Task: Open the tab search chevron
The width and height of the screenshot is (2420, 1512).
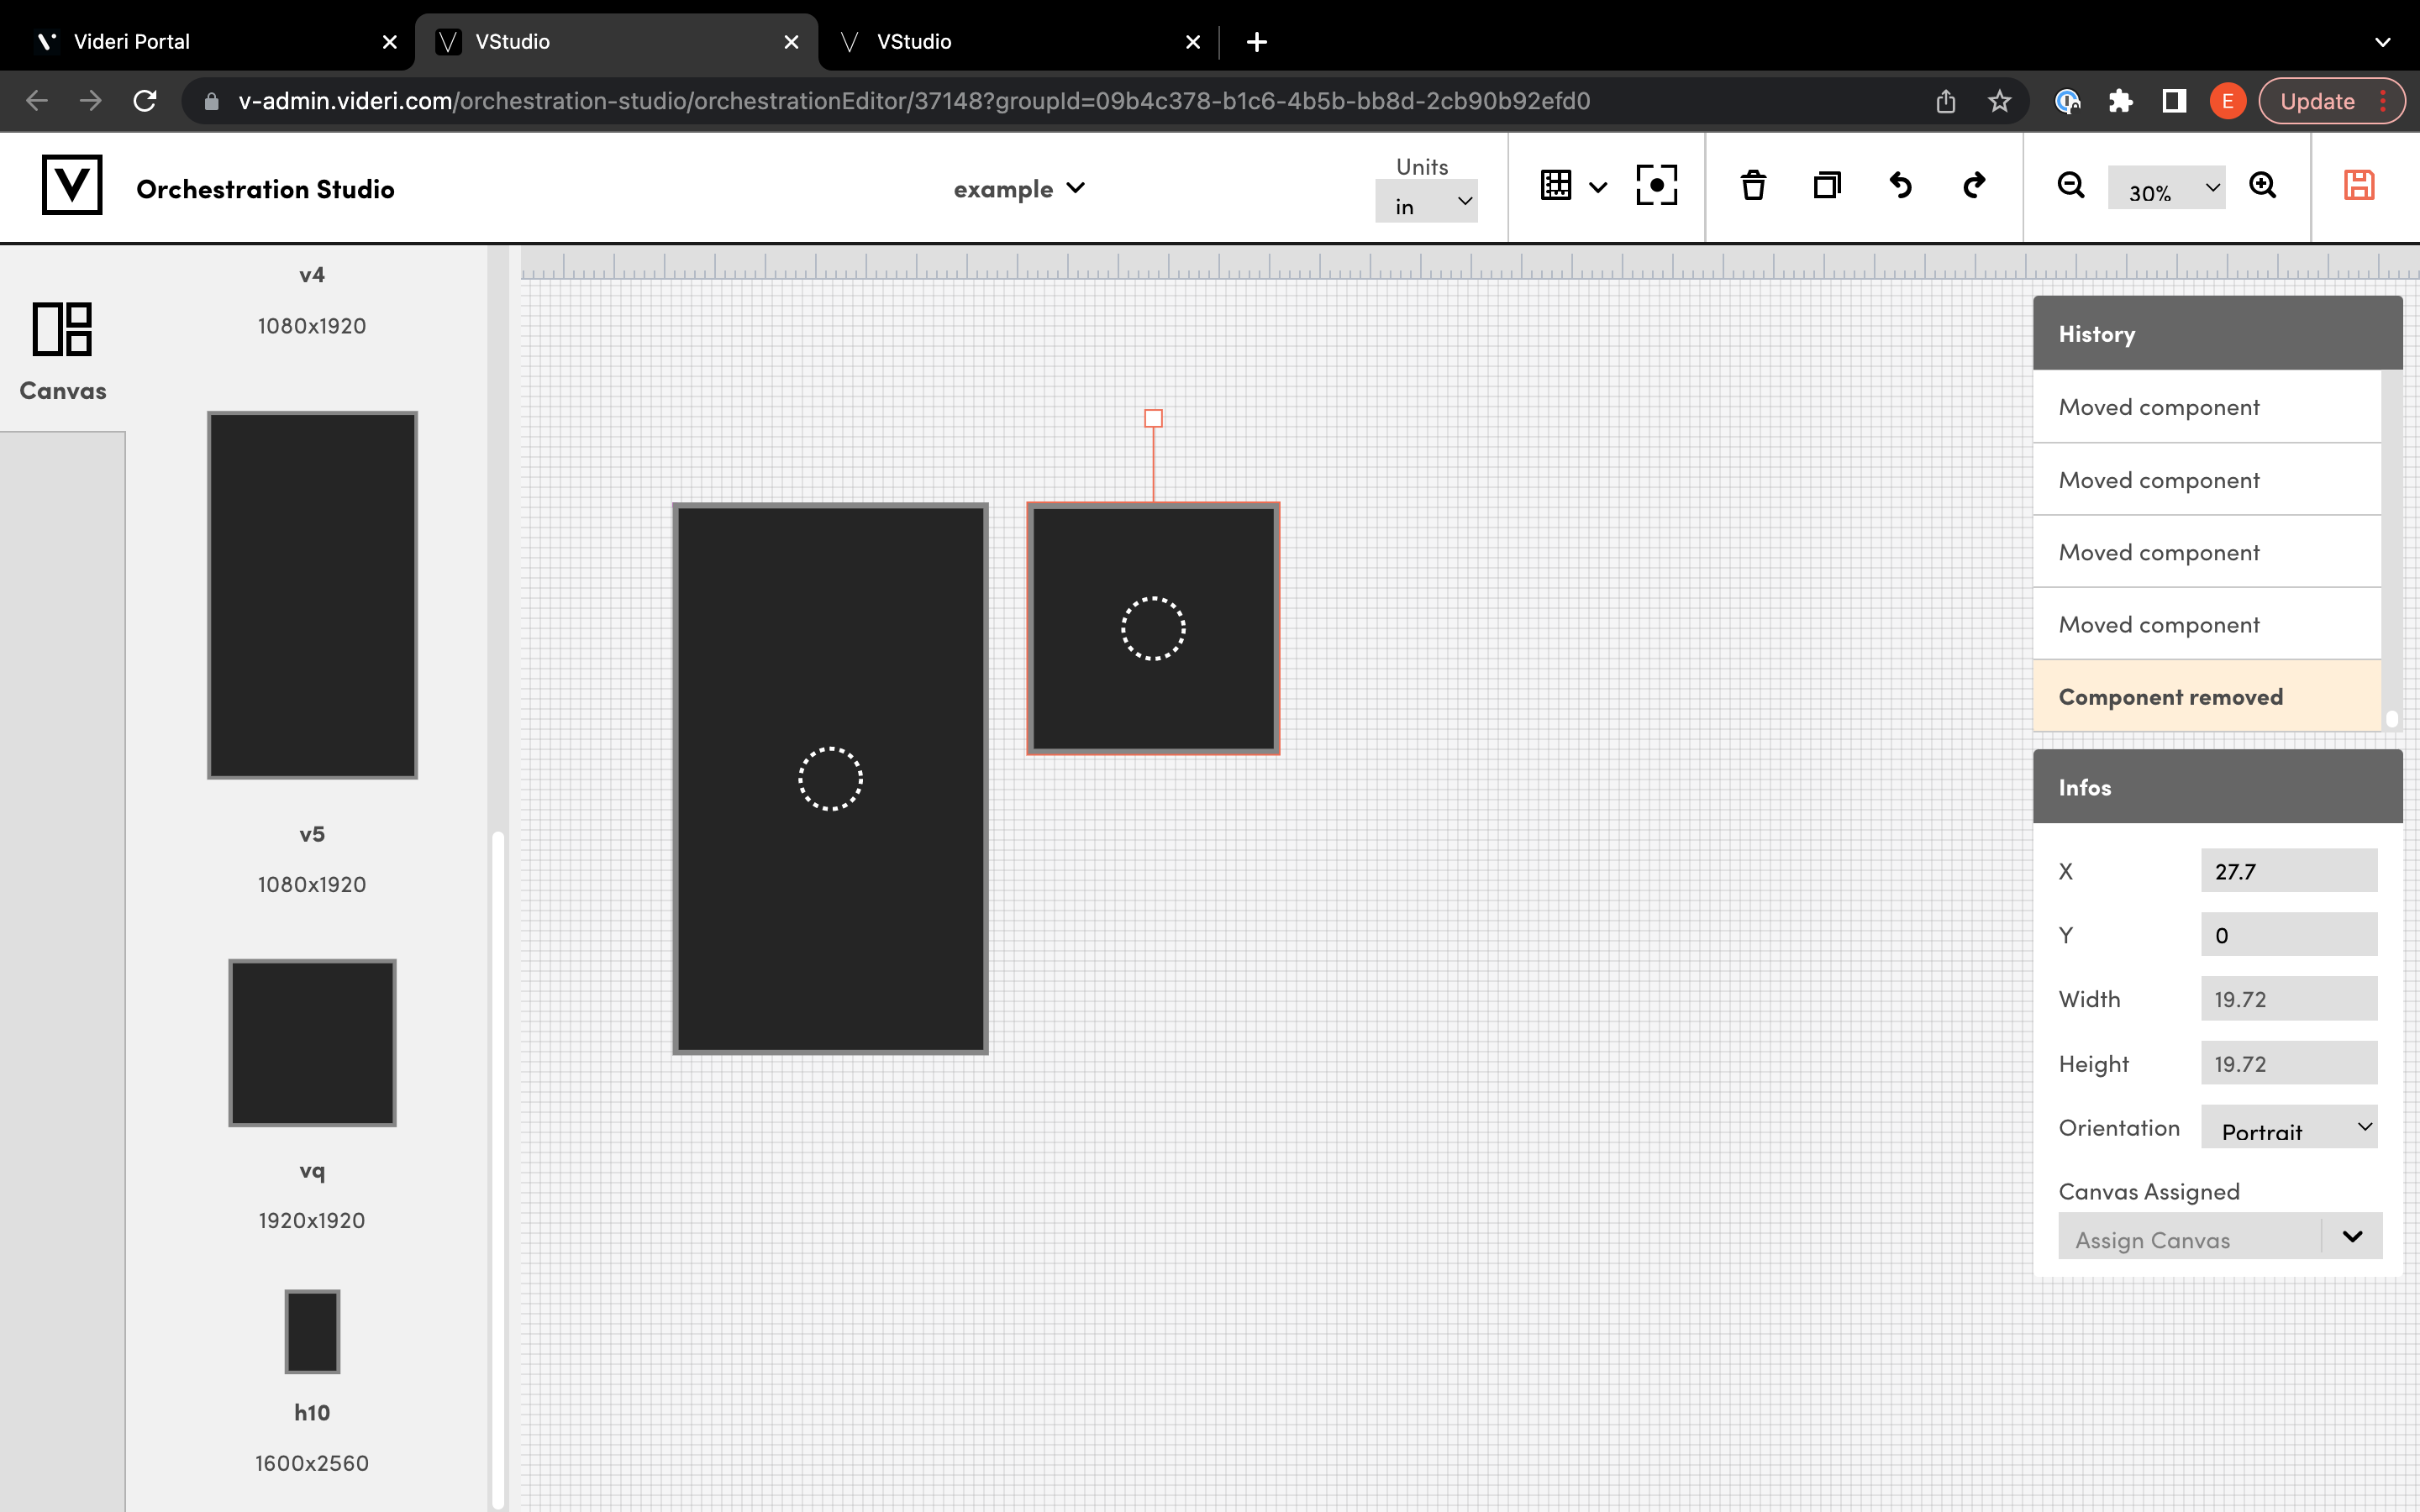Action: tap(2383, 42)
